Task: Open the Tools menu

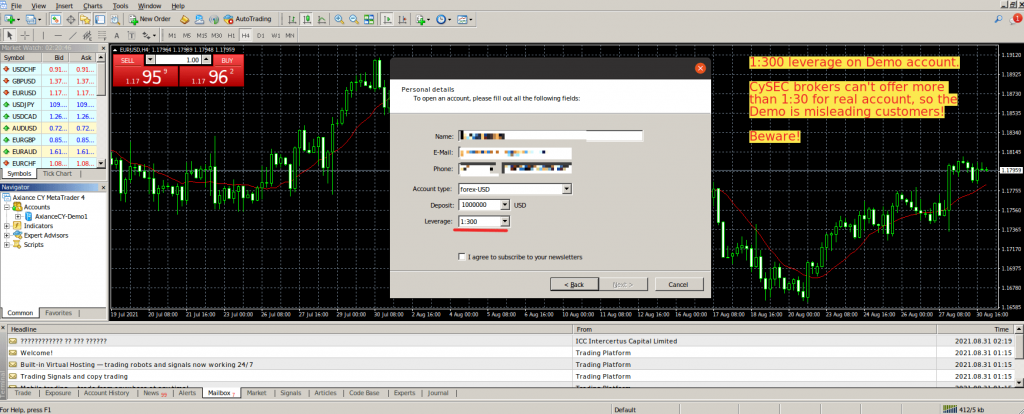Action: [120, 6]
